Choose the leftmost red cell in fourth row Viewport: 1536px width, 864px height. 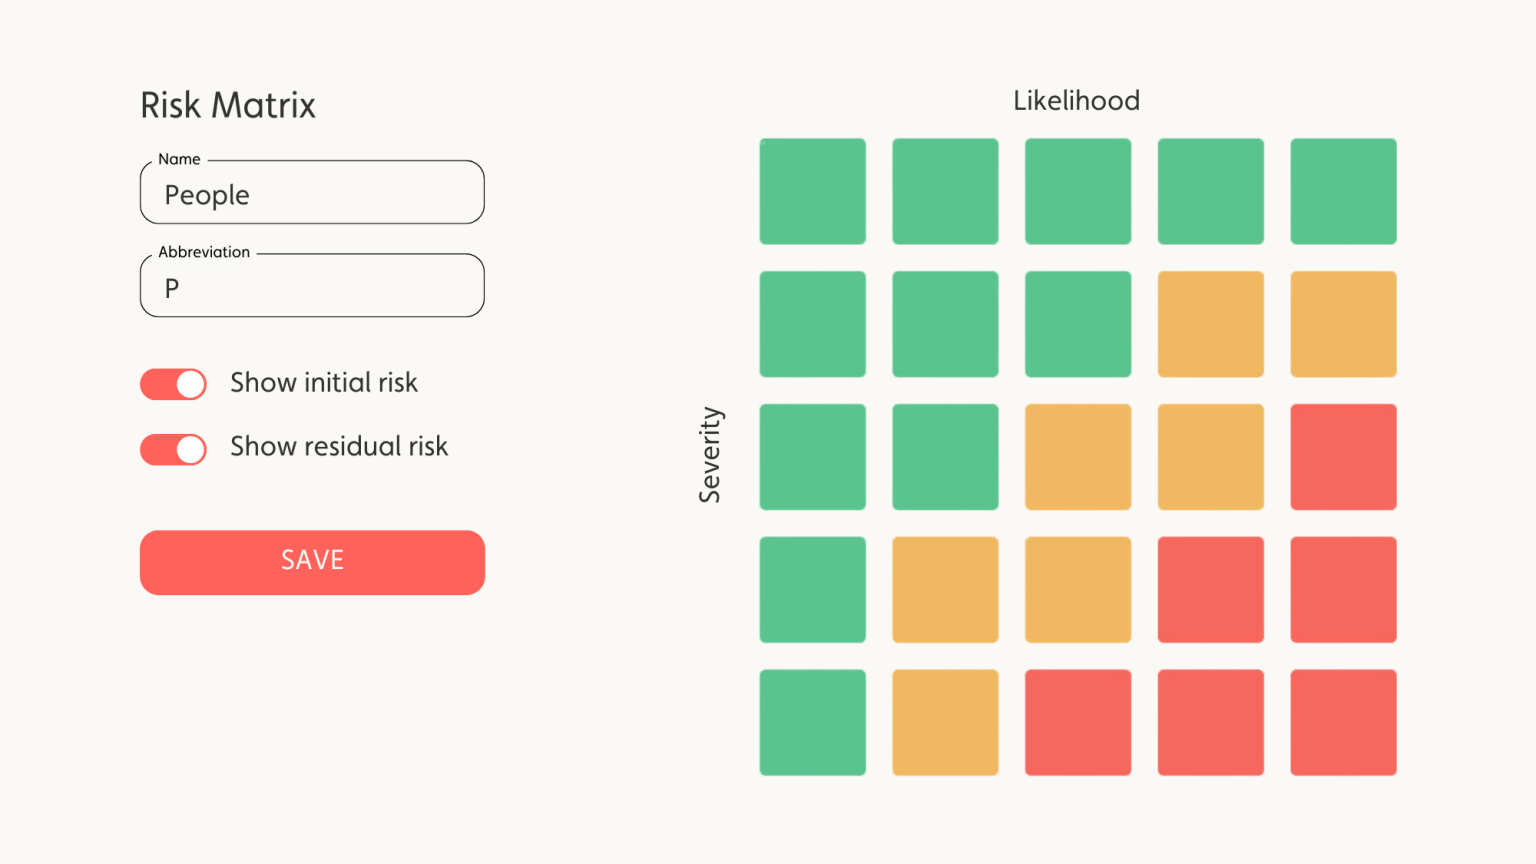point(1210,589)
